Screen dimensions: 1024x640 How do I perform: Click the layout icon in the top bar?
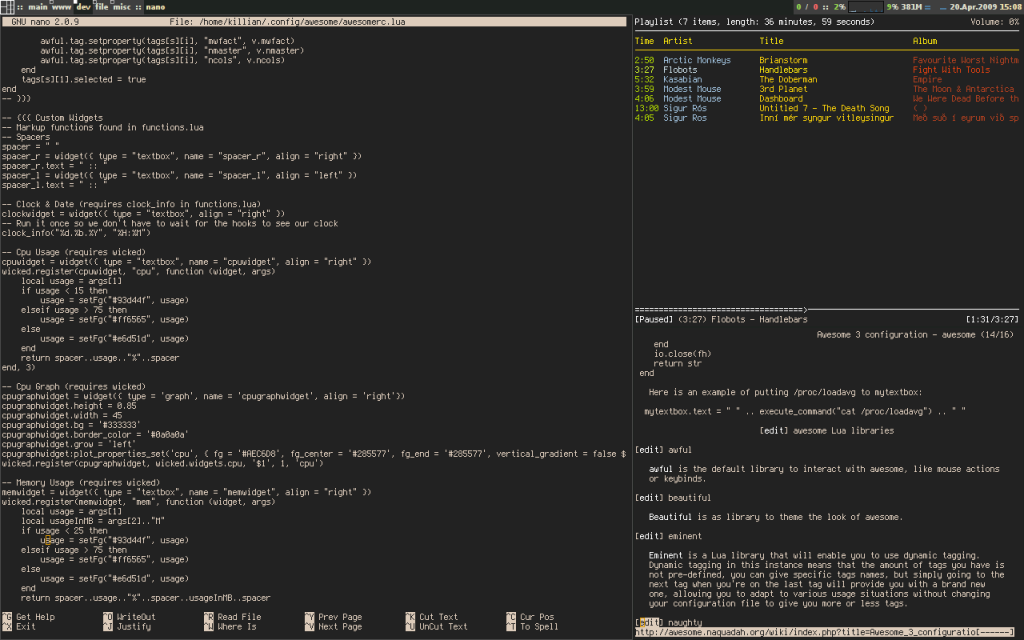[x=7, y=7]
